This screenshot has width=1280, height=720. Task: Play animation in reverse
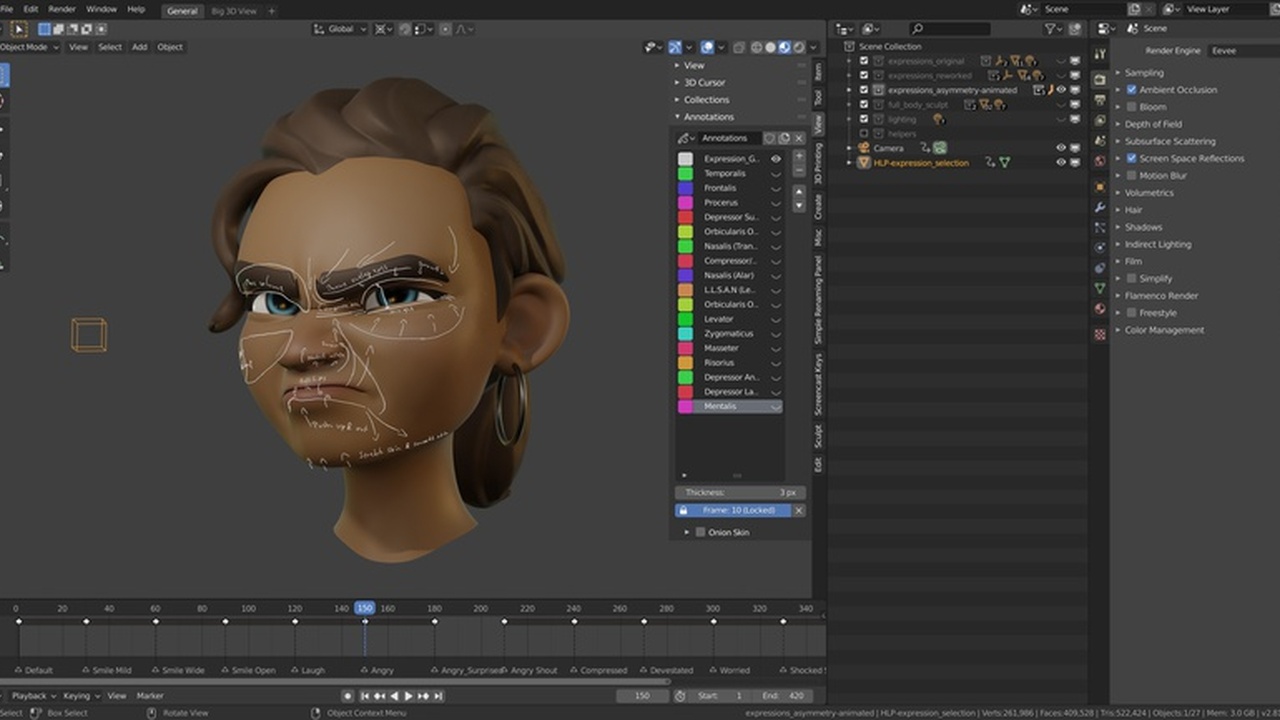point(394,696)
